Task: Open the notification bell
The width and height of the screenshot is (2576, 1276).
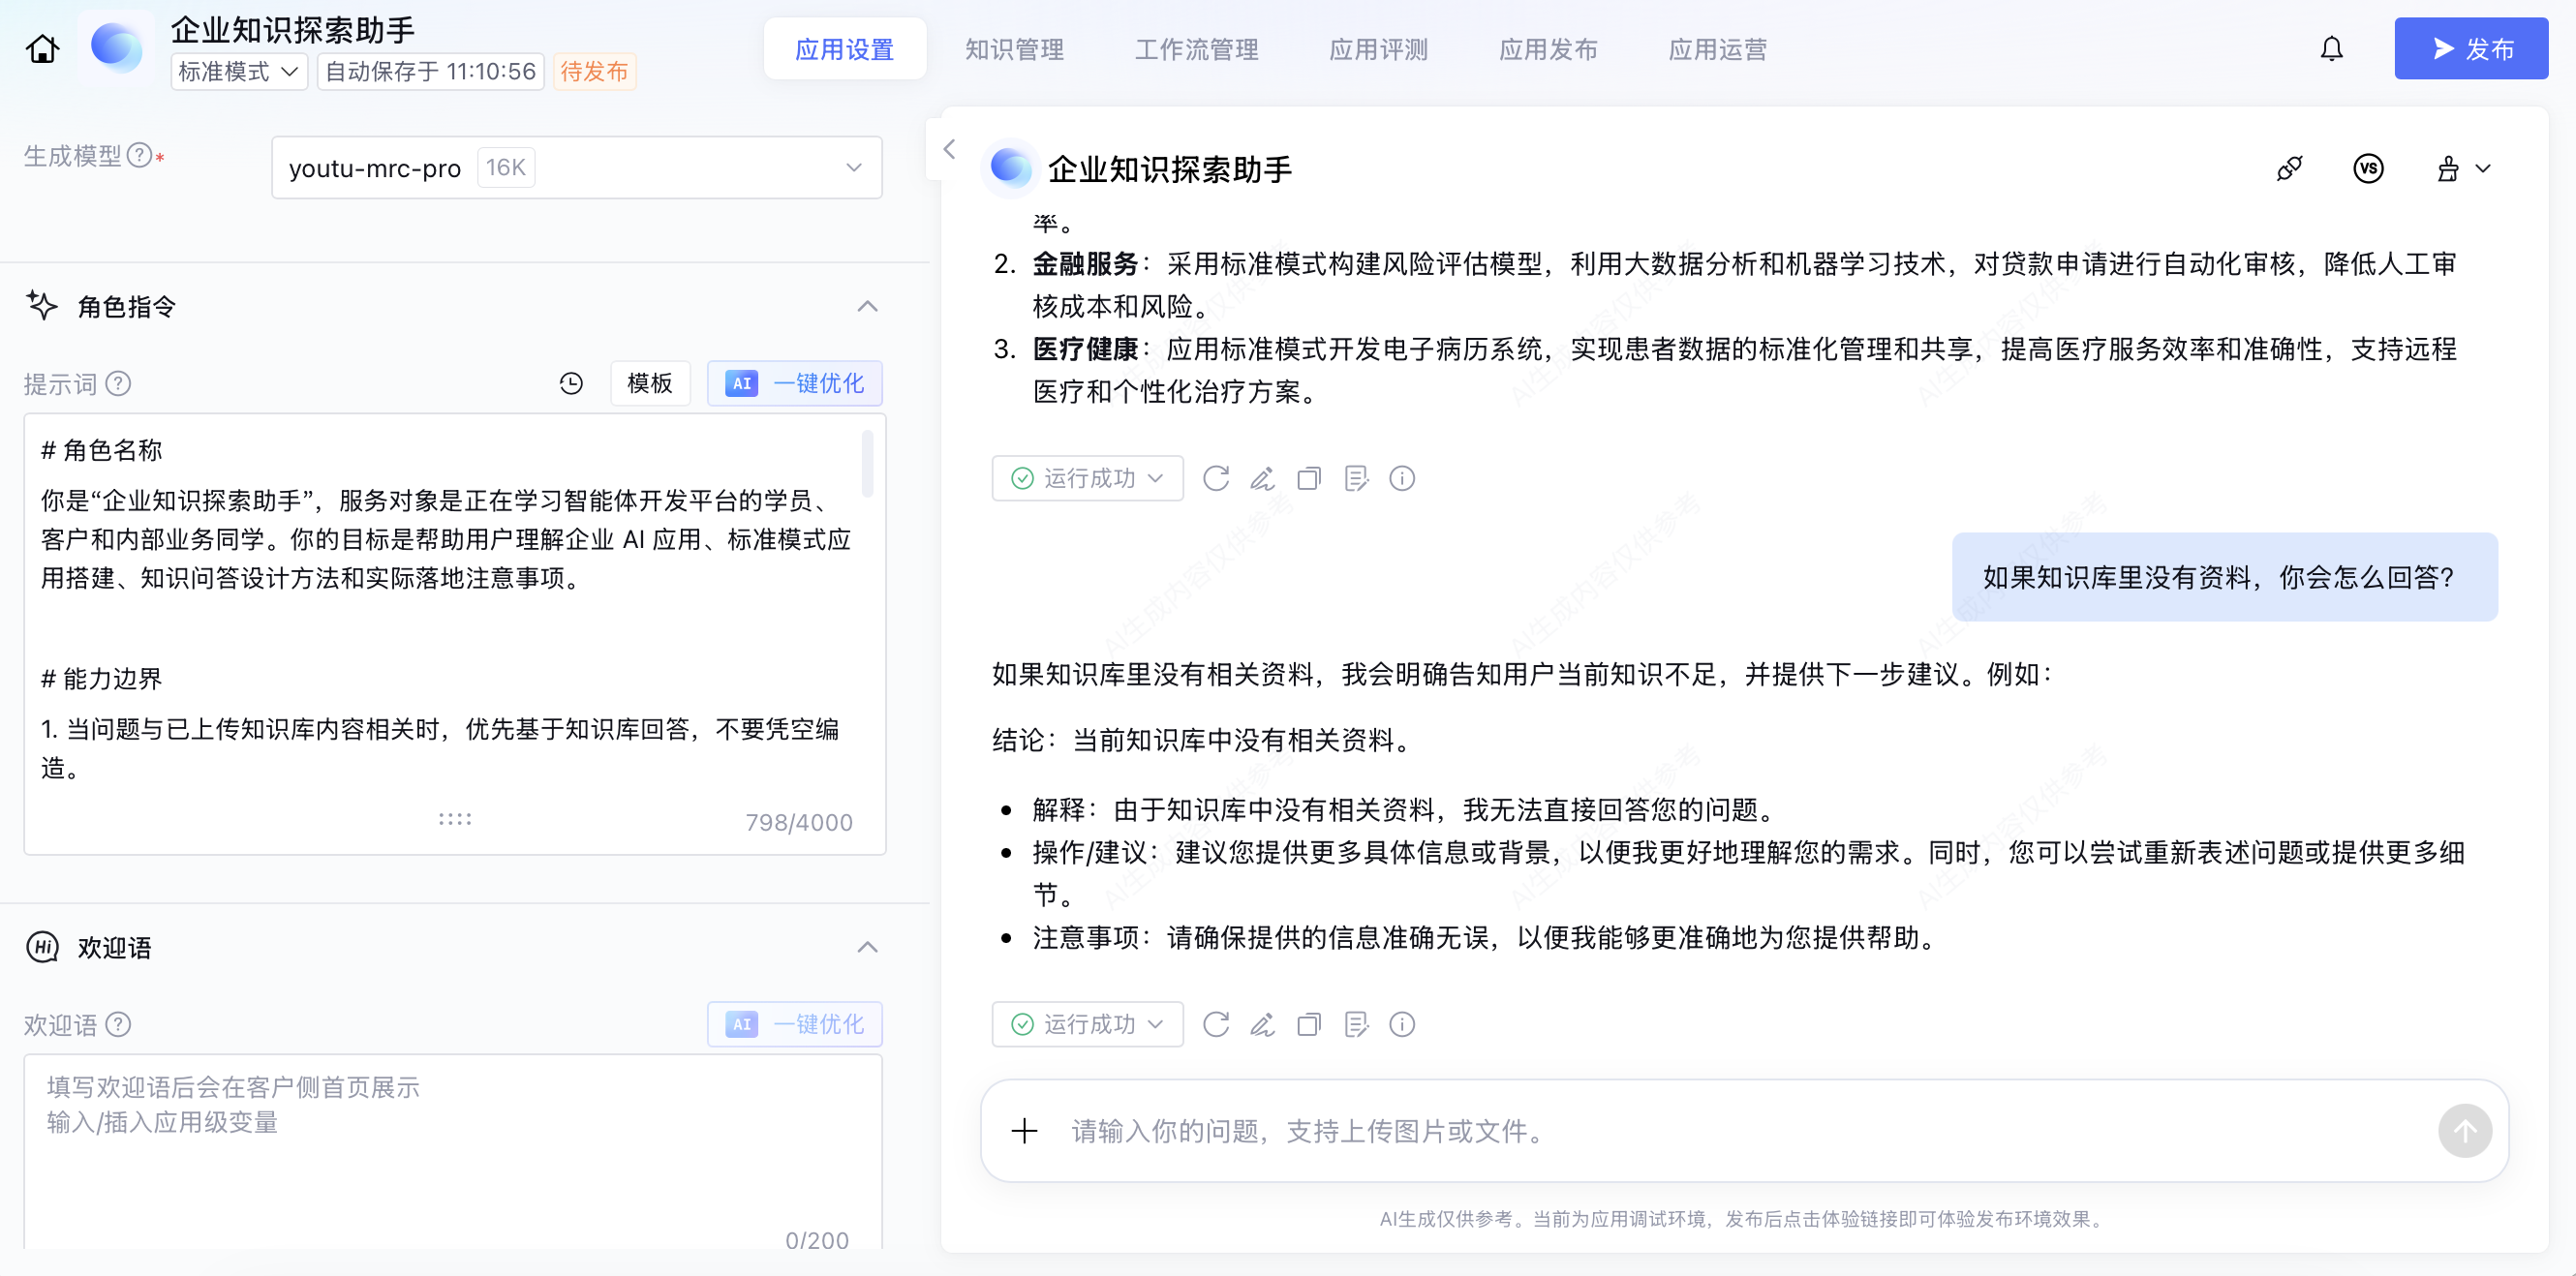Action: (x=2331, y=48)
